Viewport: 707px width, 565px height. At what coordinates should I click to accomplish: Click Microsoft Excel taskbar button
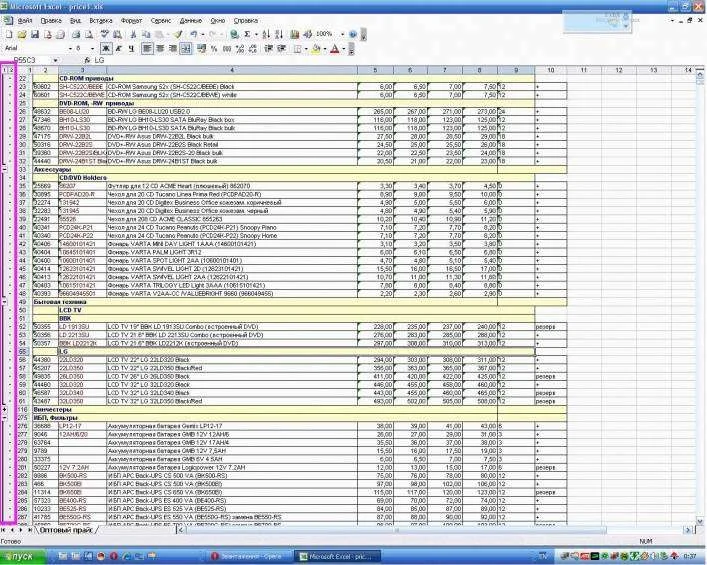[336, 556]
